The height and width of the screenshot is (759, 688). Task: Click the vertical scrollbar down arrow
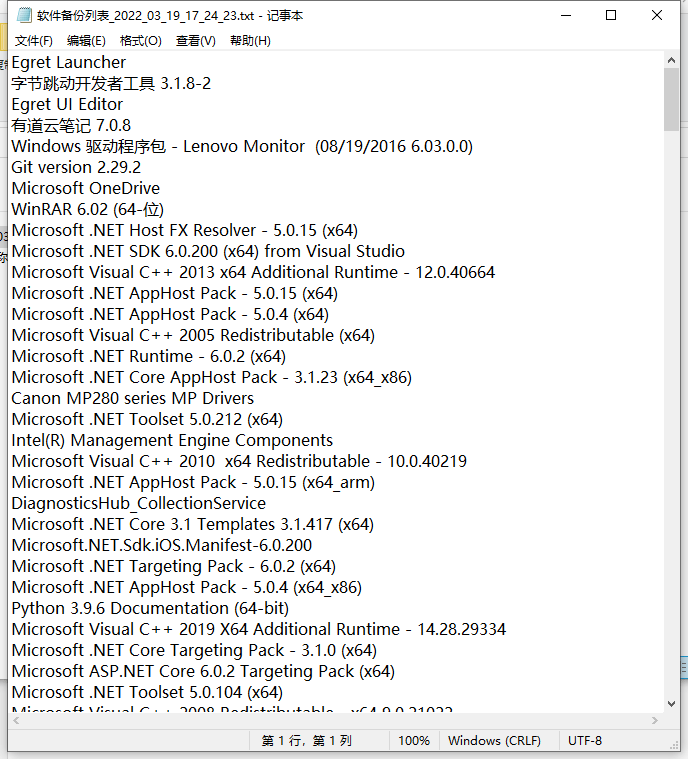pos(671,704)
